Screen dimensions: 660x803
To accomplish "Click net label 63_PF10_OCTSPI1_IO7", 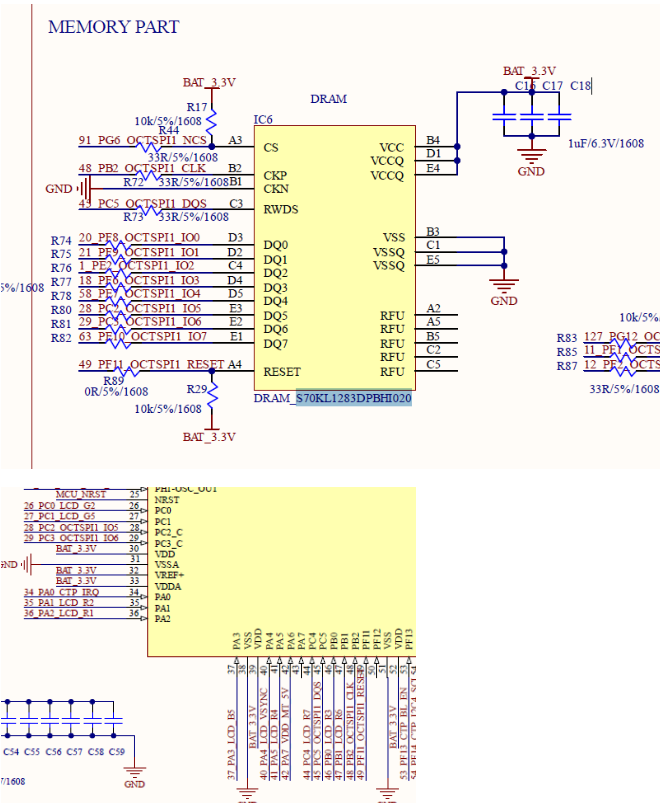I will point(142,336).
